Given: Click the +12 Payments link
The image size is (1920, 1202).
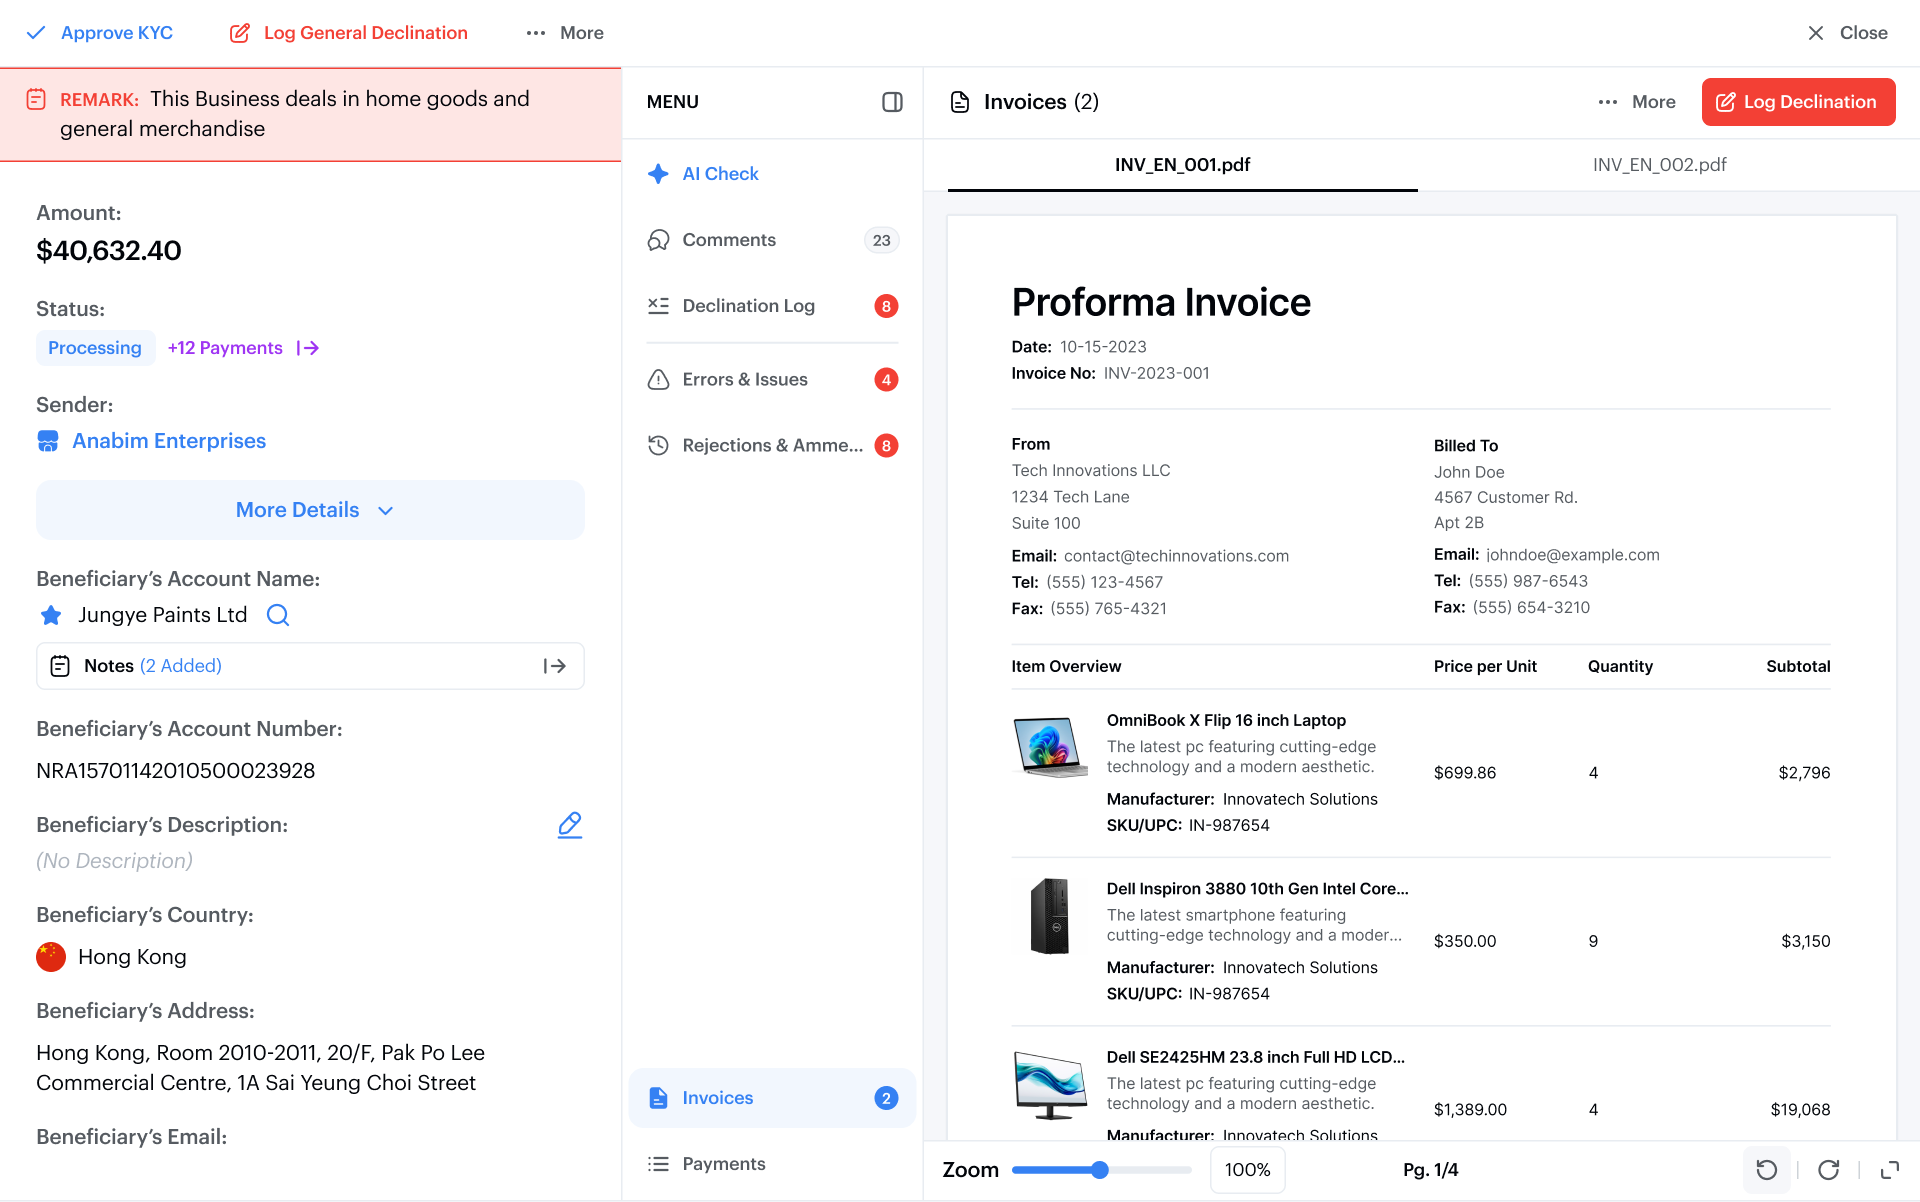Looking at the screenshot, I should click(225, 348).
